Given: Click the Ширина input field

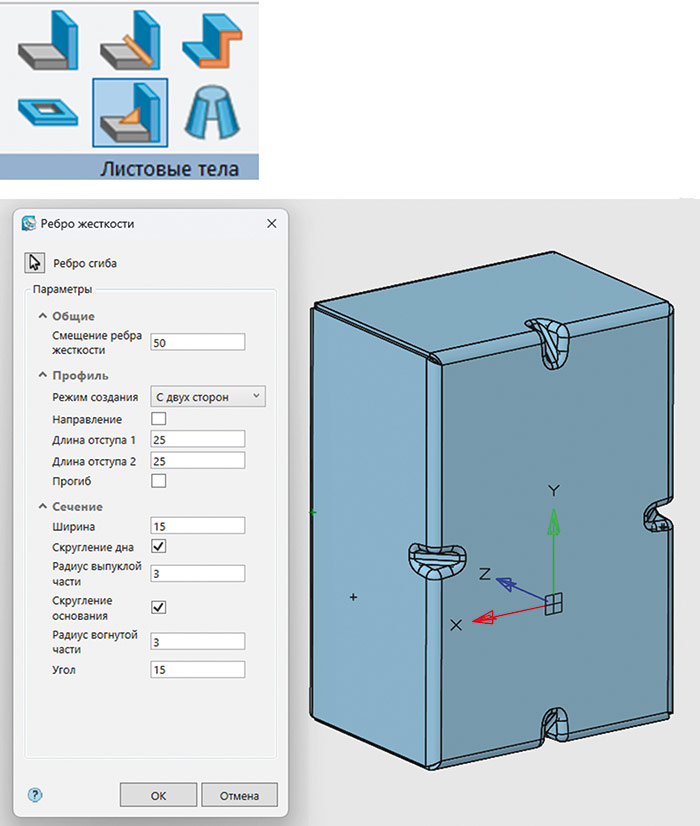Looking at the screenshot, I should coord(197,525).
